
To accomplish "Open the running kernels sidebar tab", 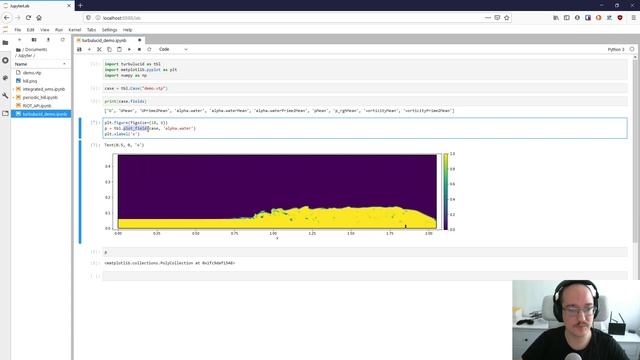I will click(5, 60).
